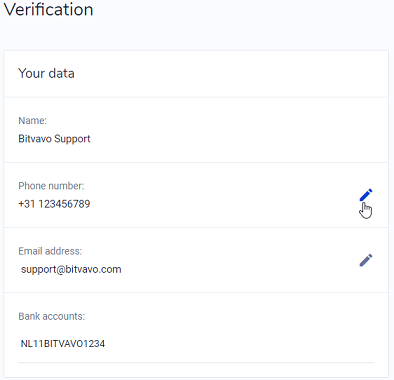Image resolution: width=394 pixels, height=380 pixels.
Task: Click the +31 123456789 phone value
Action: [x=54, y=204]
